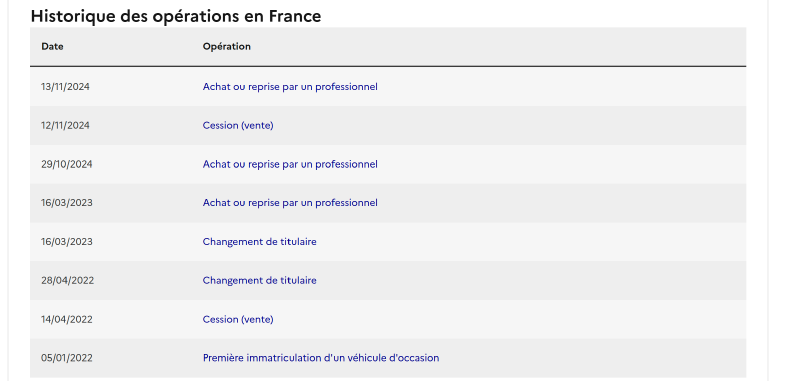Open the 29/10/2024 Achat ou reprise entry

[290, 164]
